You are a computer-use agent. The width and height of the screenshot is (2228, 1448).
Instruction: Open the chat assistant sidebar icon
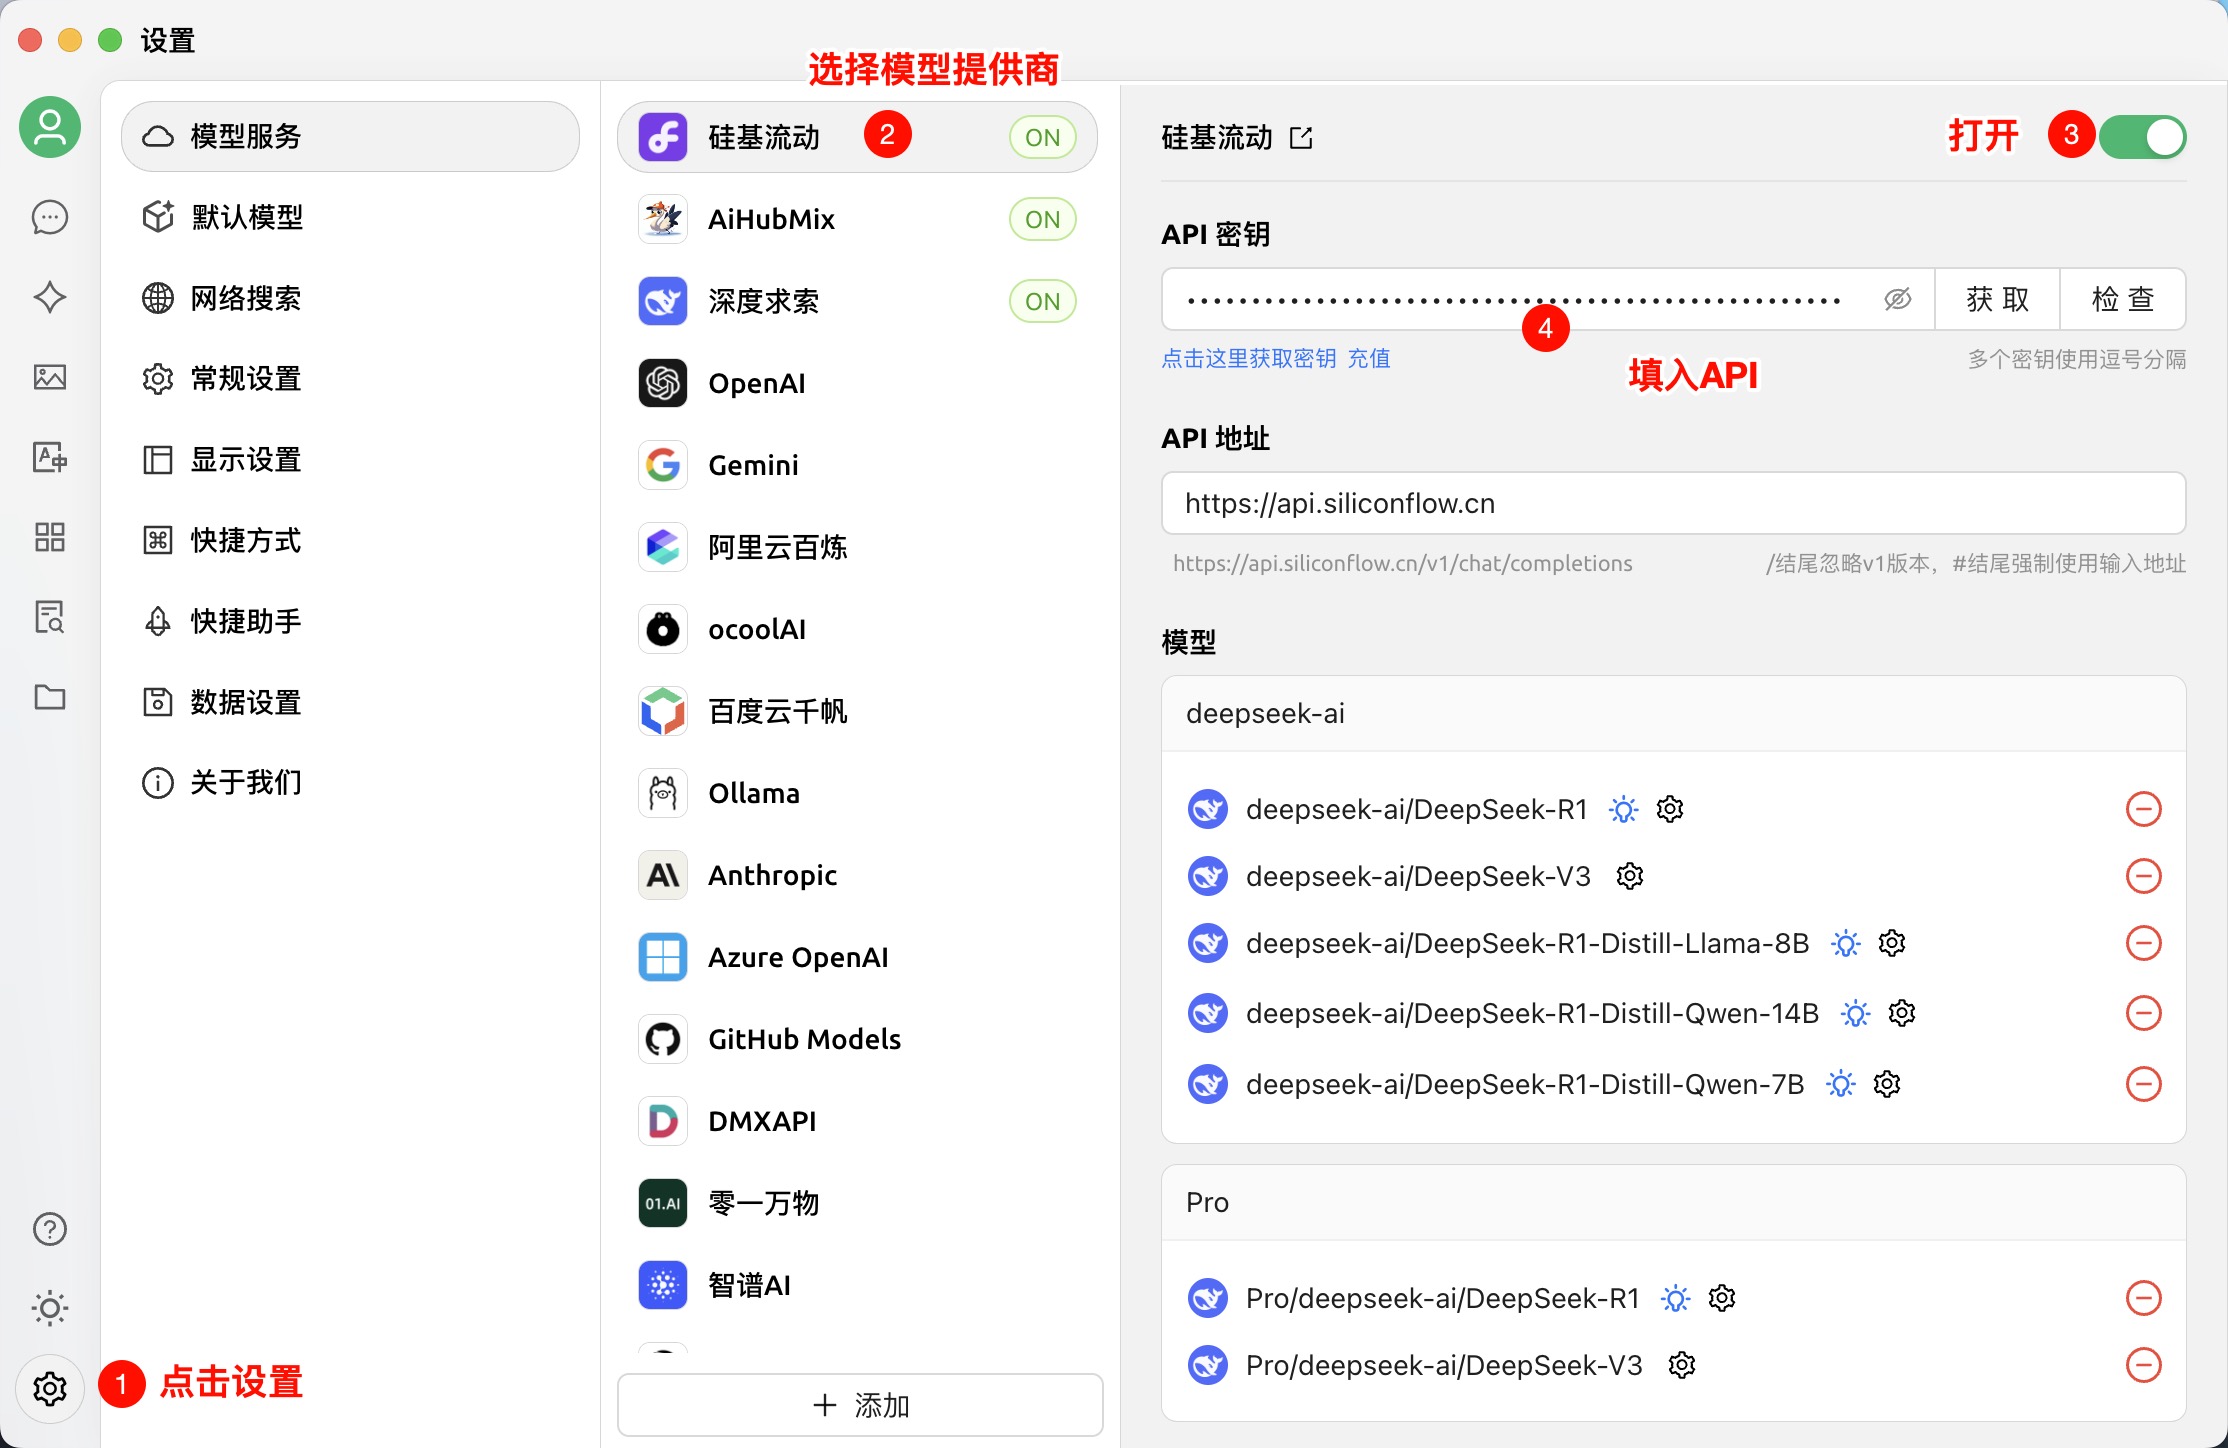click(49, 217)
